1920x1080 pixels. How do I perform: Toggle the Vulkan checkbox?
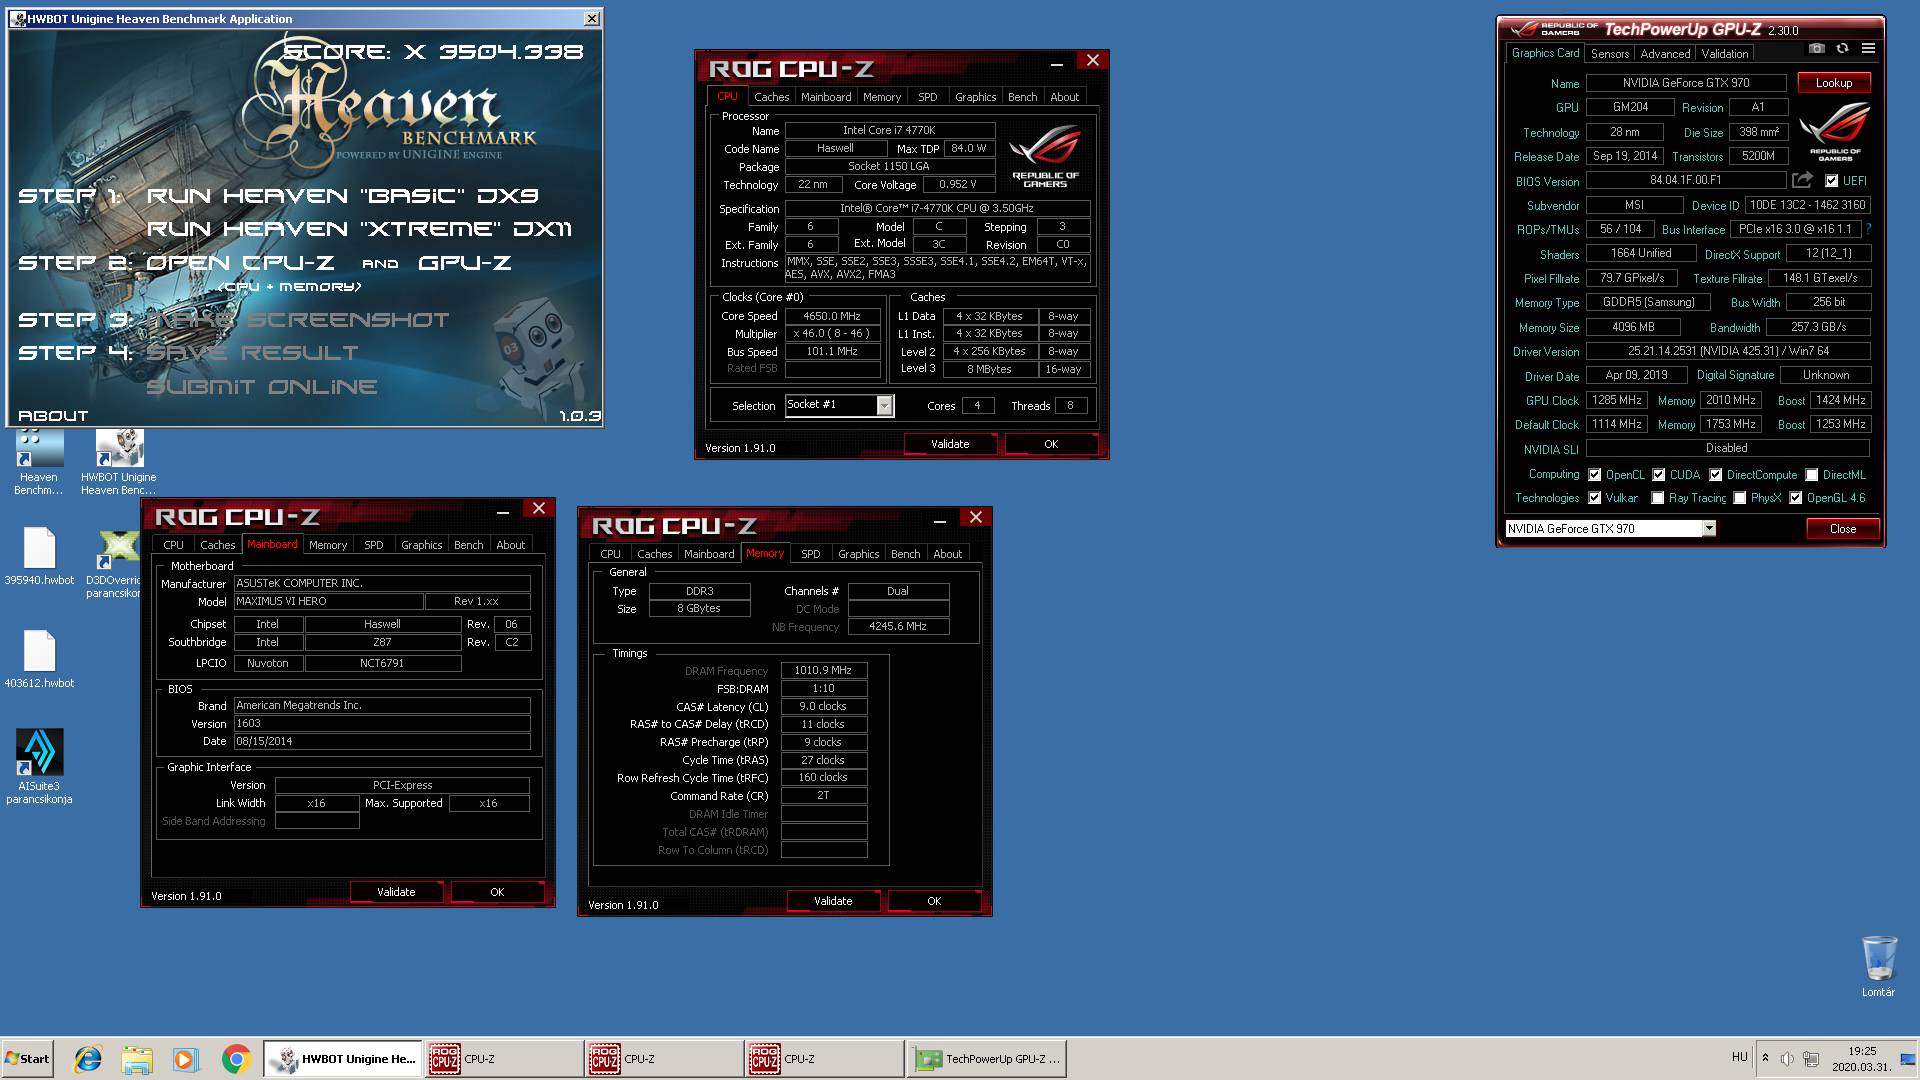[x=1595, y=498]
